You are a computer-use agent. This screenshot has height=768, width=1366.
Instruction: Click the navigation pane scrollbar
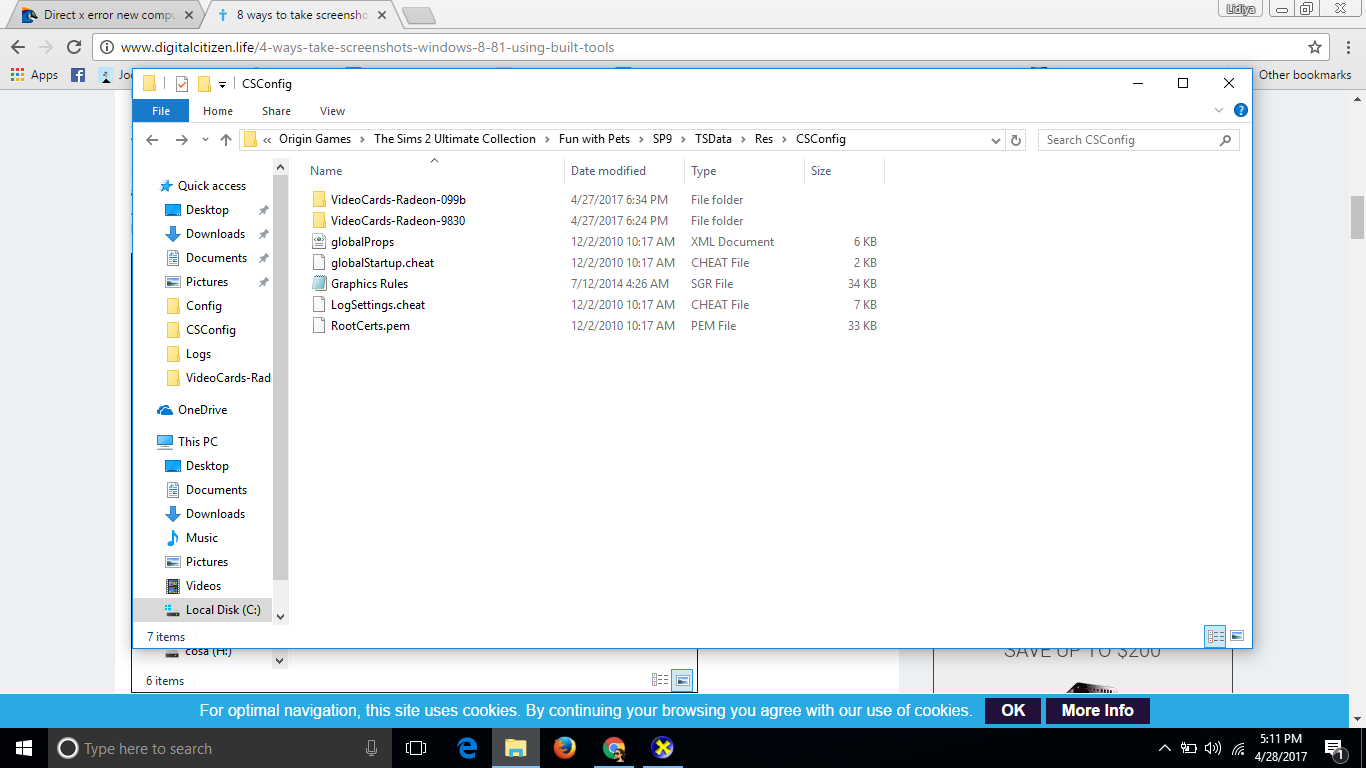click(x=280, y=400)
